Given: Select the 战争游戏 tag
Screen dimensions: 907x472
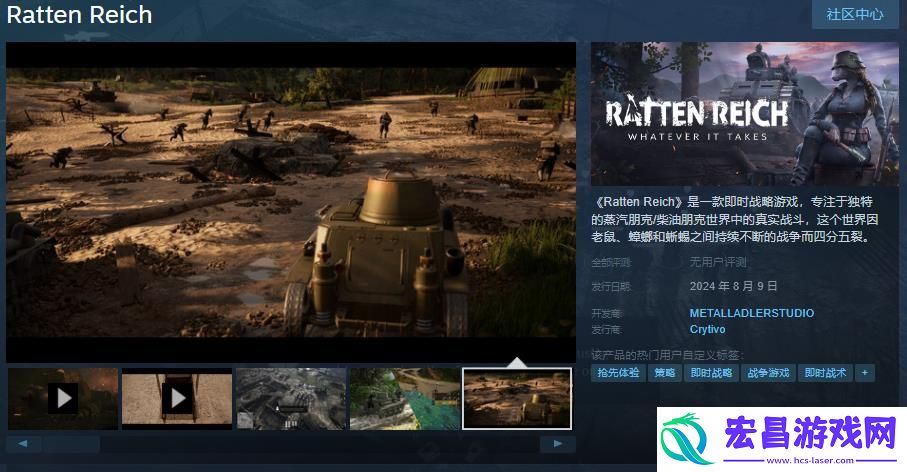Looking at the screenshot, I should pos(768,373).
